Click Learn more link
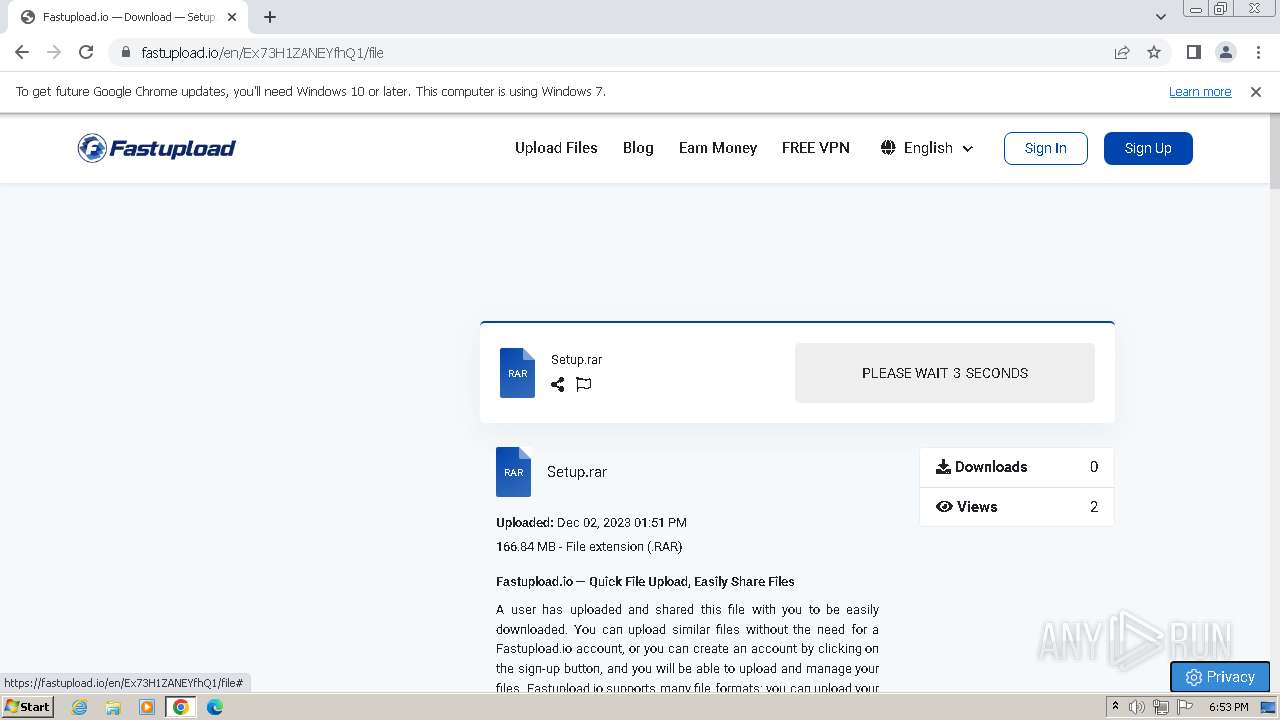1280x720 pixels. 1200,91
